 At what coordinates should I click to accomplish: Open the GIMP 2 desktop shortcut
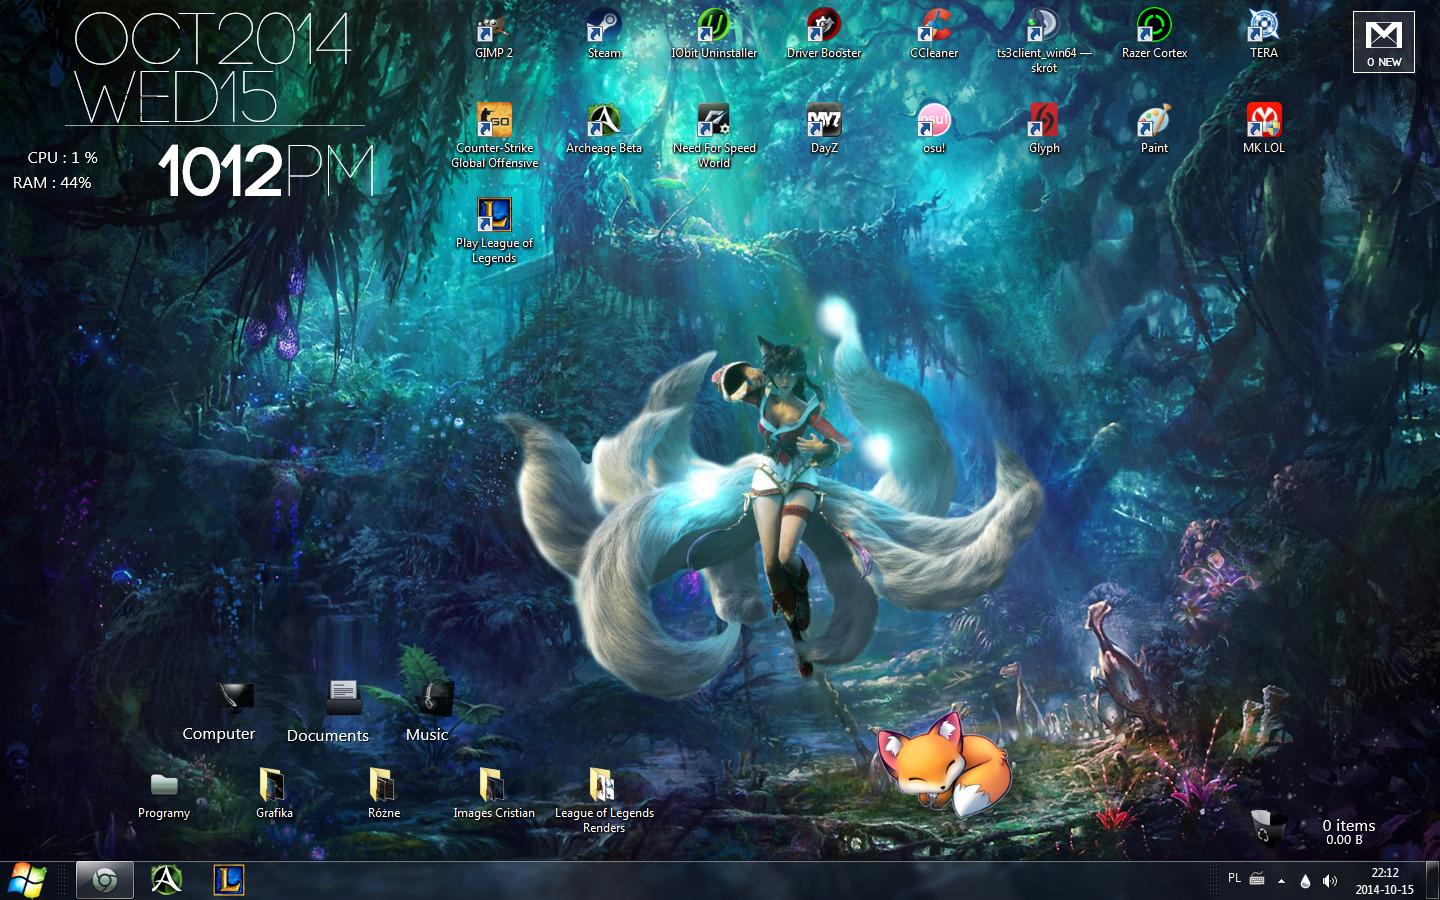(494, 34)
